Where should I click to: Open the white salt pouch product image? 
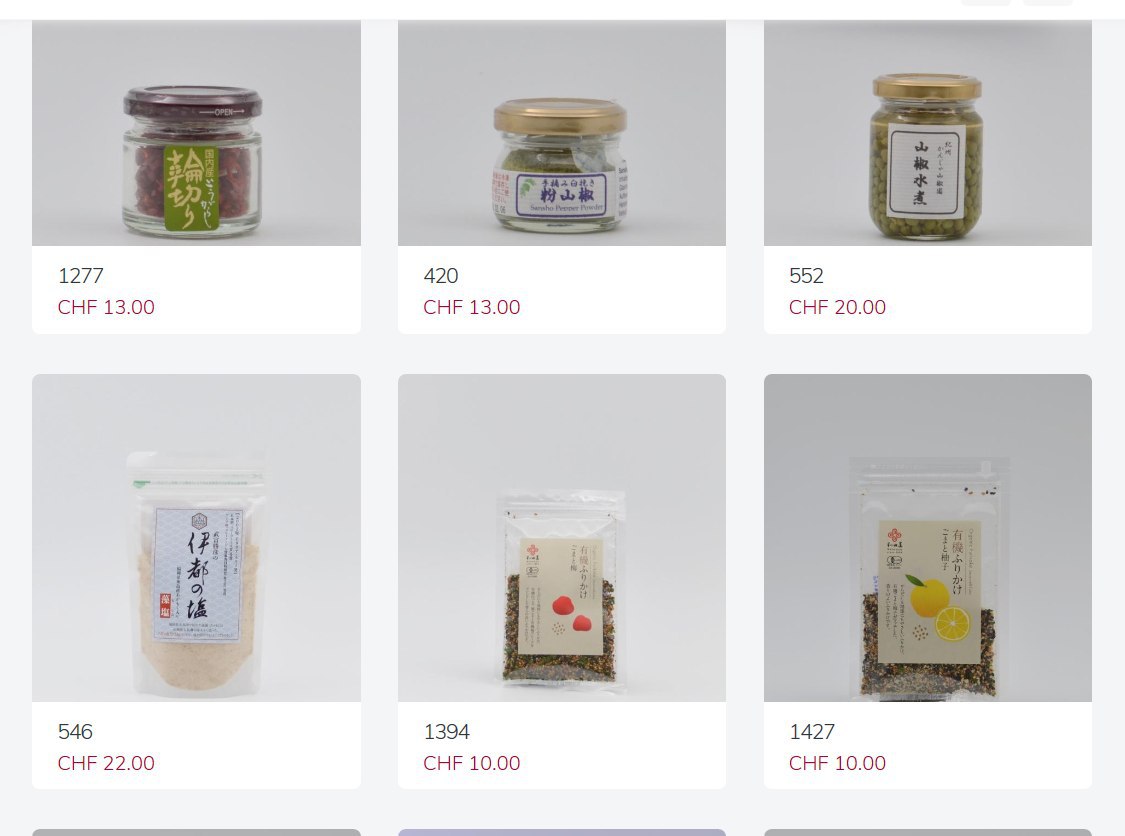196,537
